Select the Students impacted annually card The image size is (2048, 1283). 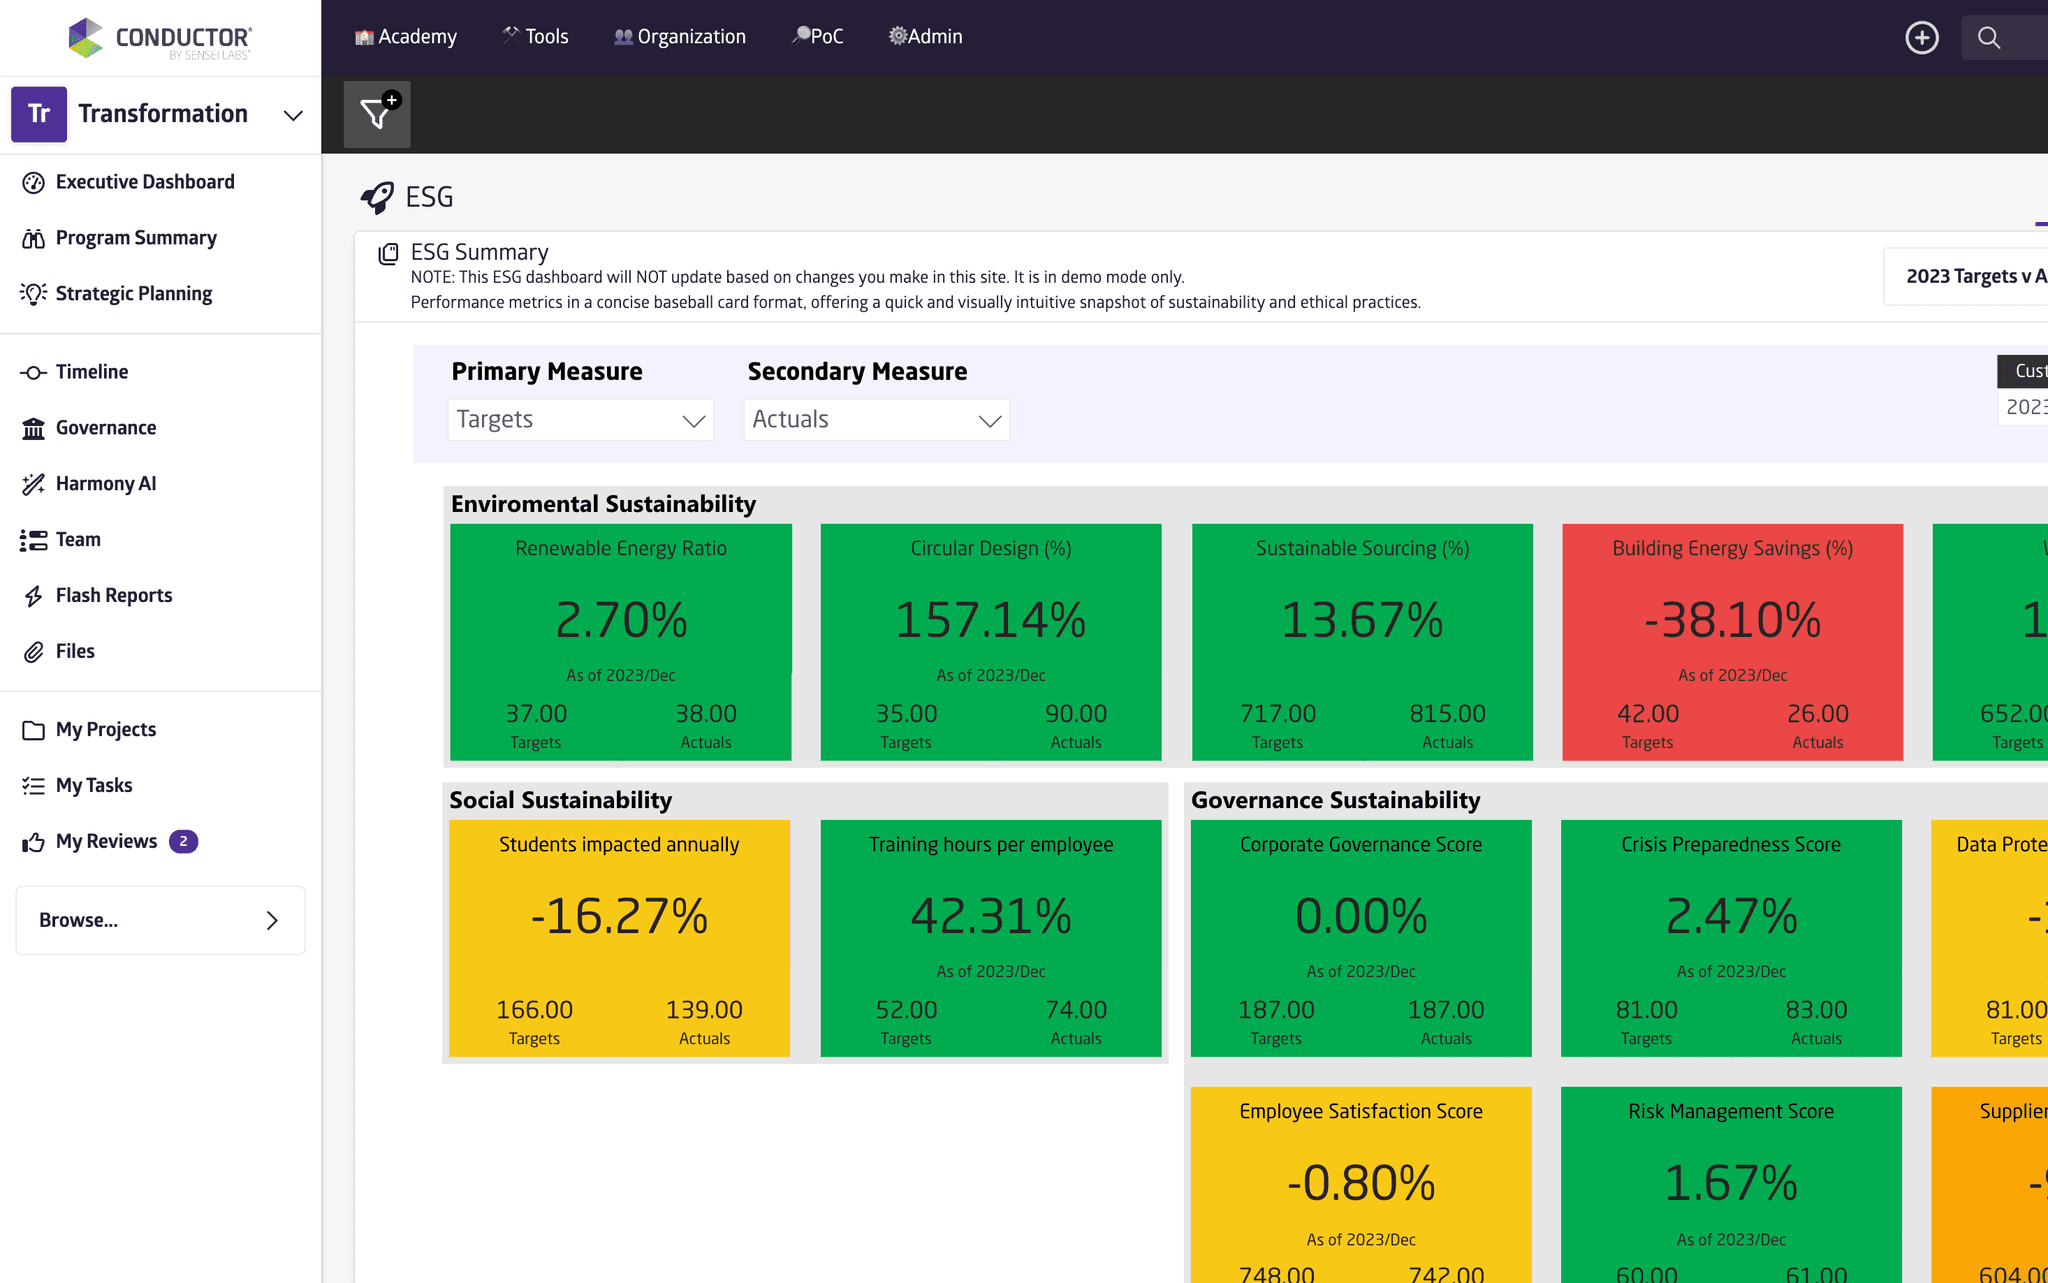[619, 938]
